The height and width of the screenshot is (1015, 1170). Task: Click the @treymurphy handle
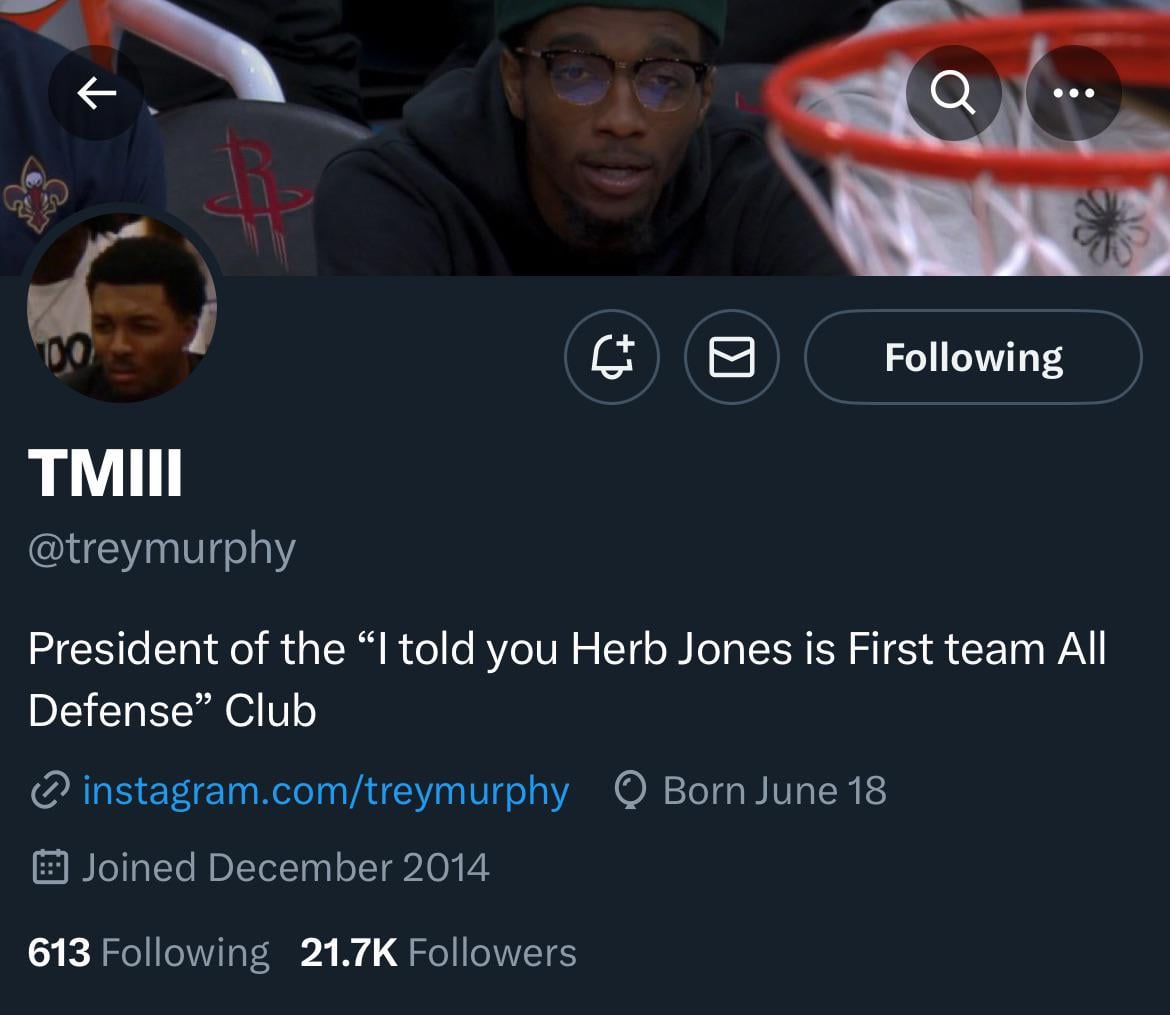click(162, 549)
